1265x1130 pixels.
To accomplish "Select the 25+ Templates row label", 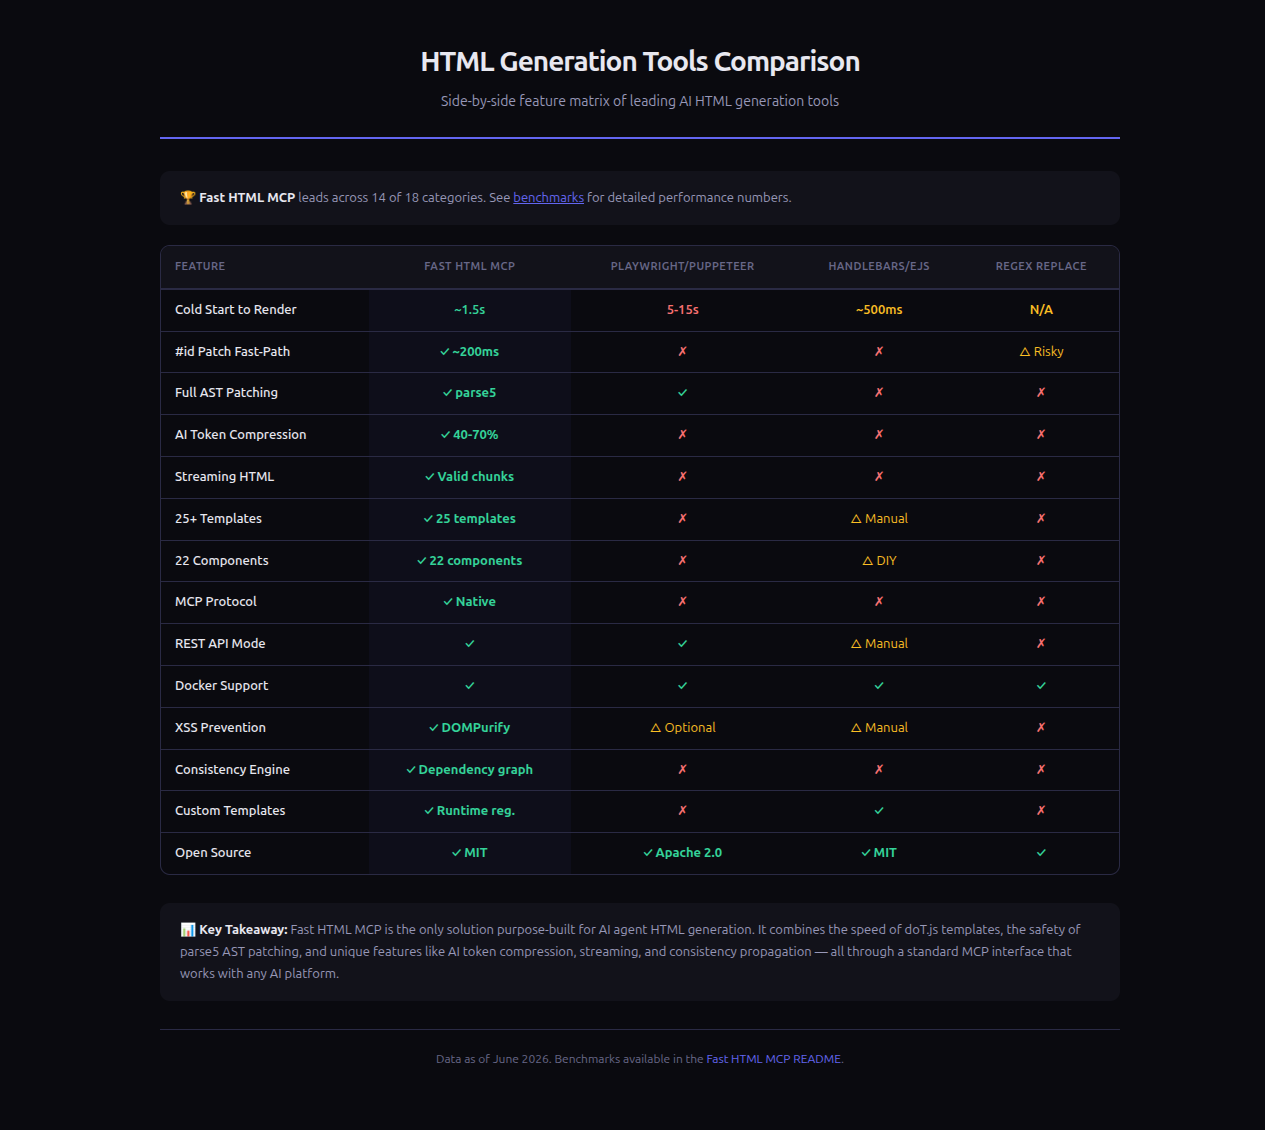I will click(218, 519).
